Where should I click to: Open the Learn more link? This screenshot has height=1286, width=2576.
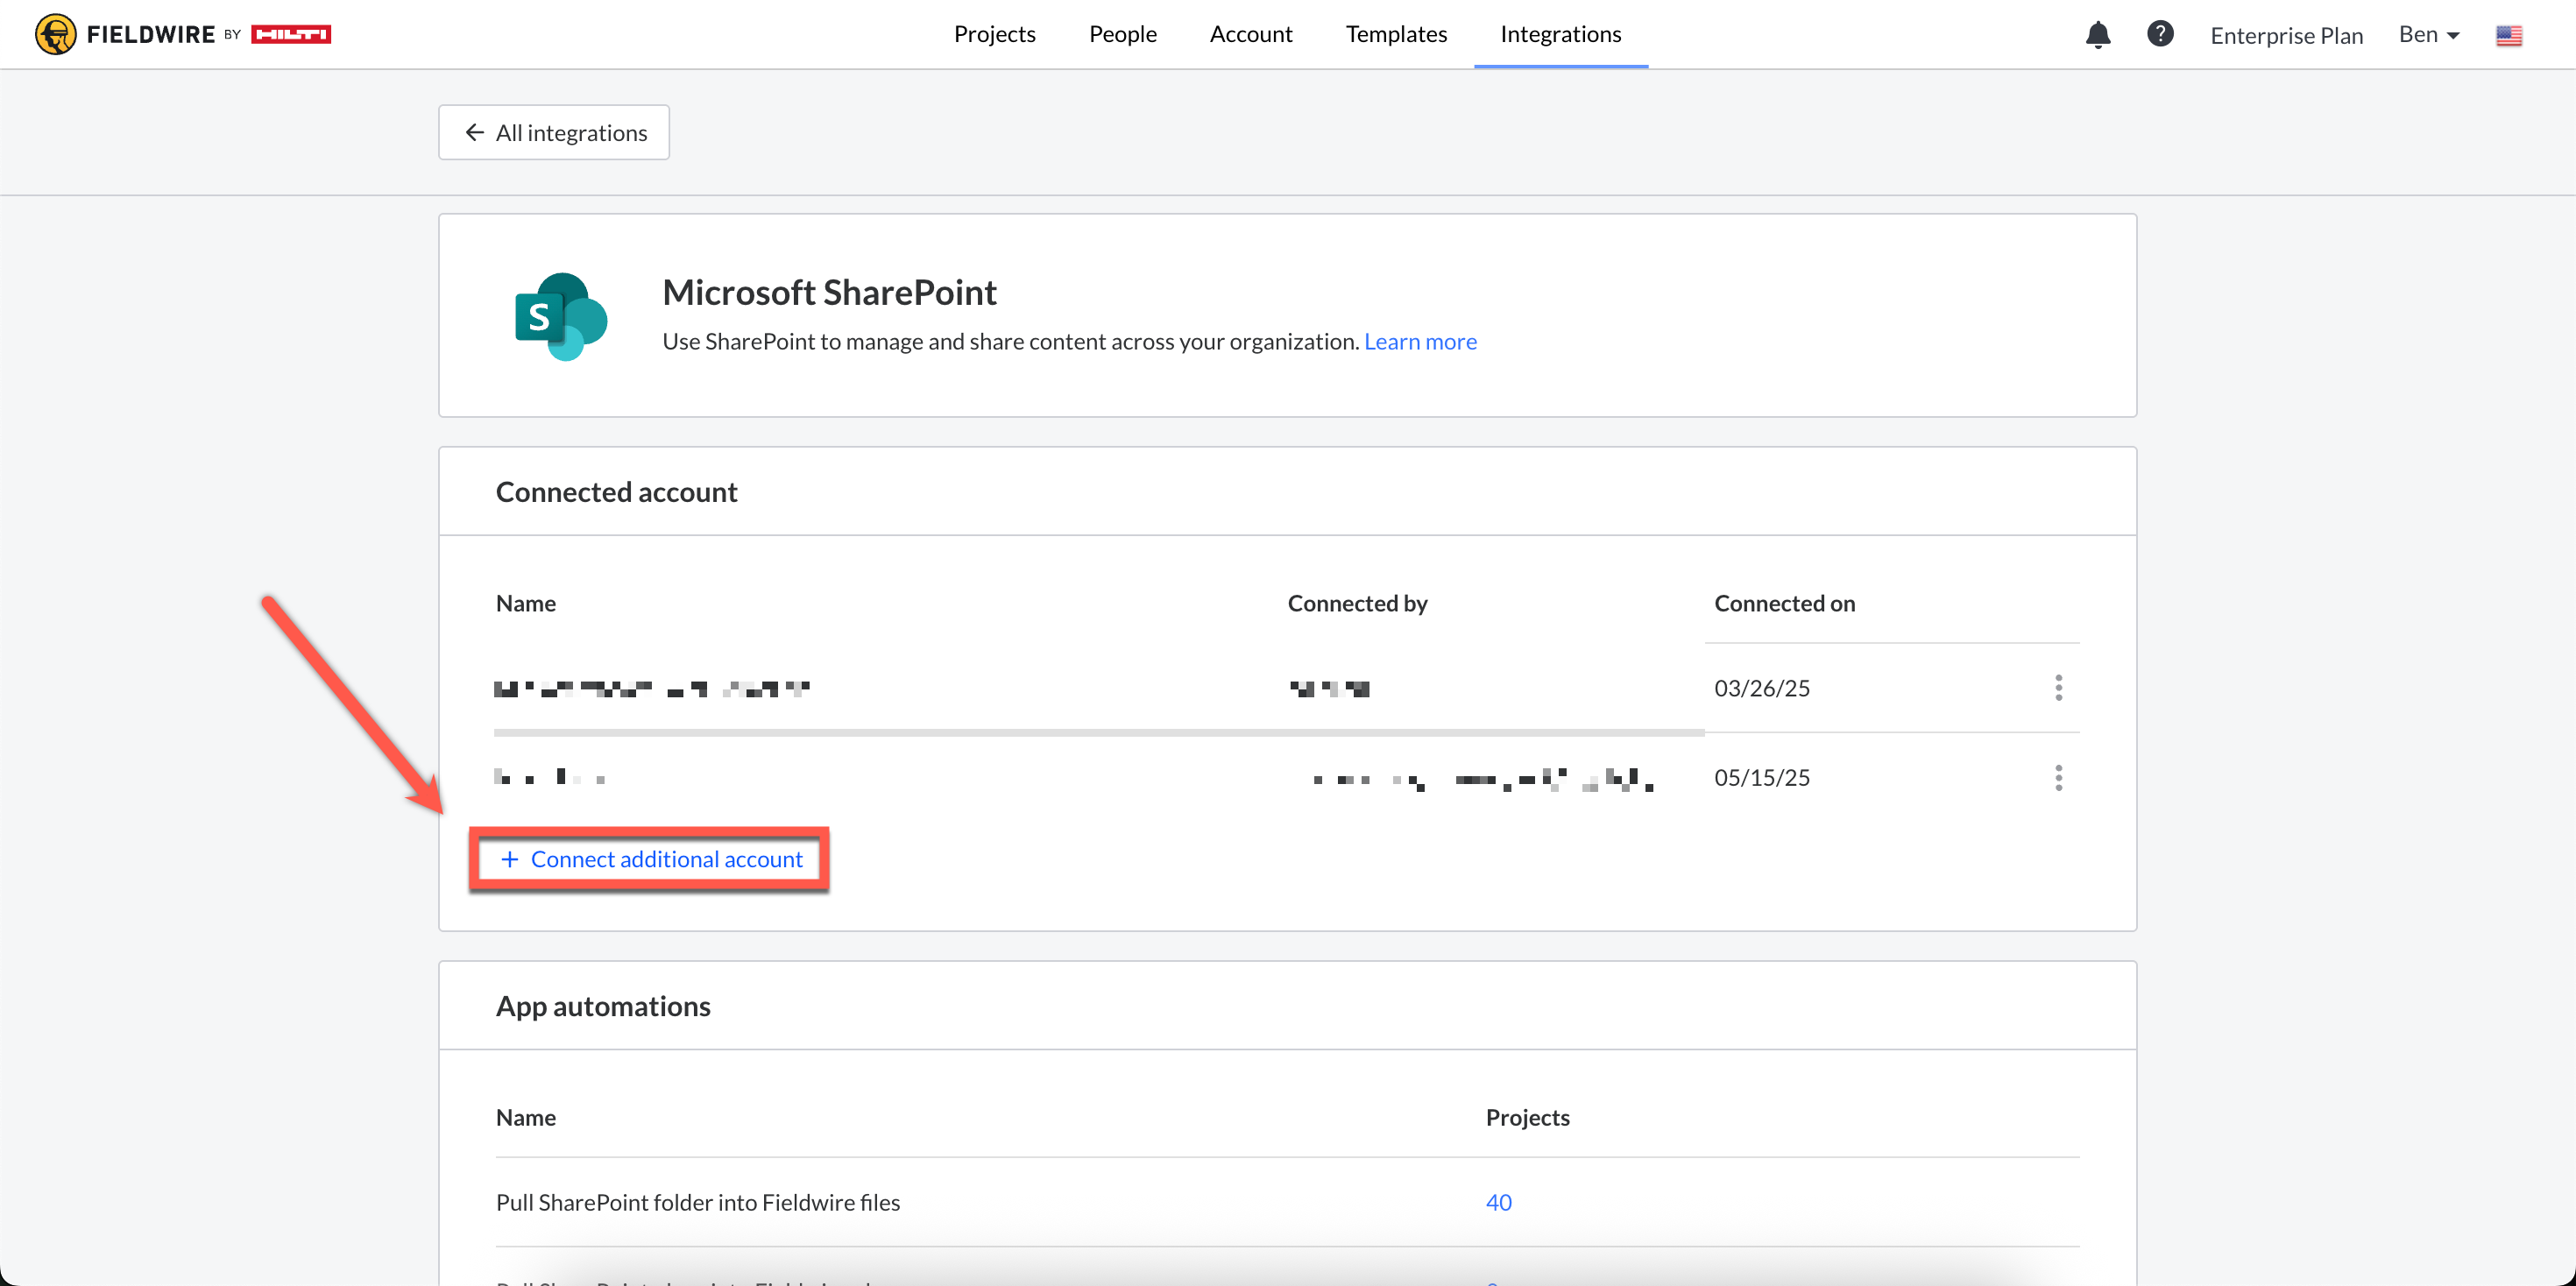pyautogui.click(x=1420, y=341)
